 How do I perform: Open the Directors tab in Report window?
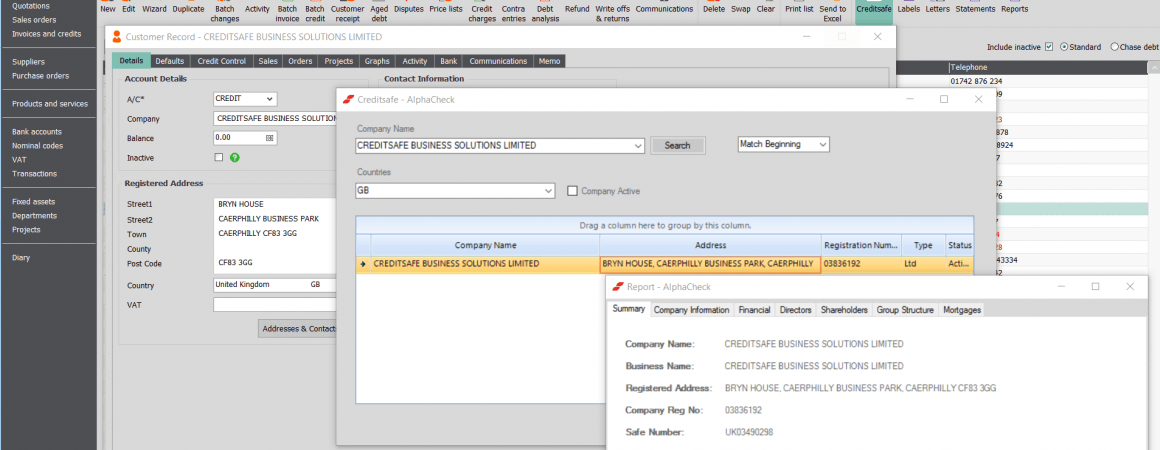tap(796, 310)
